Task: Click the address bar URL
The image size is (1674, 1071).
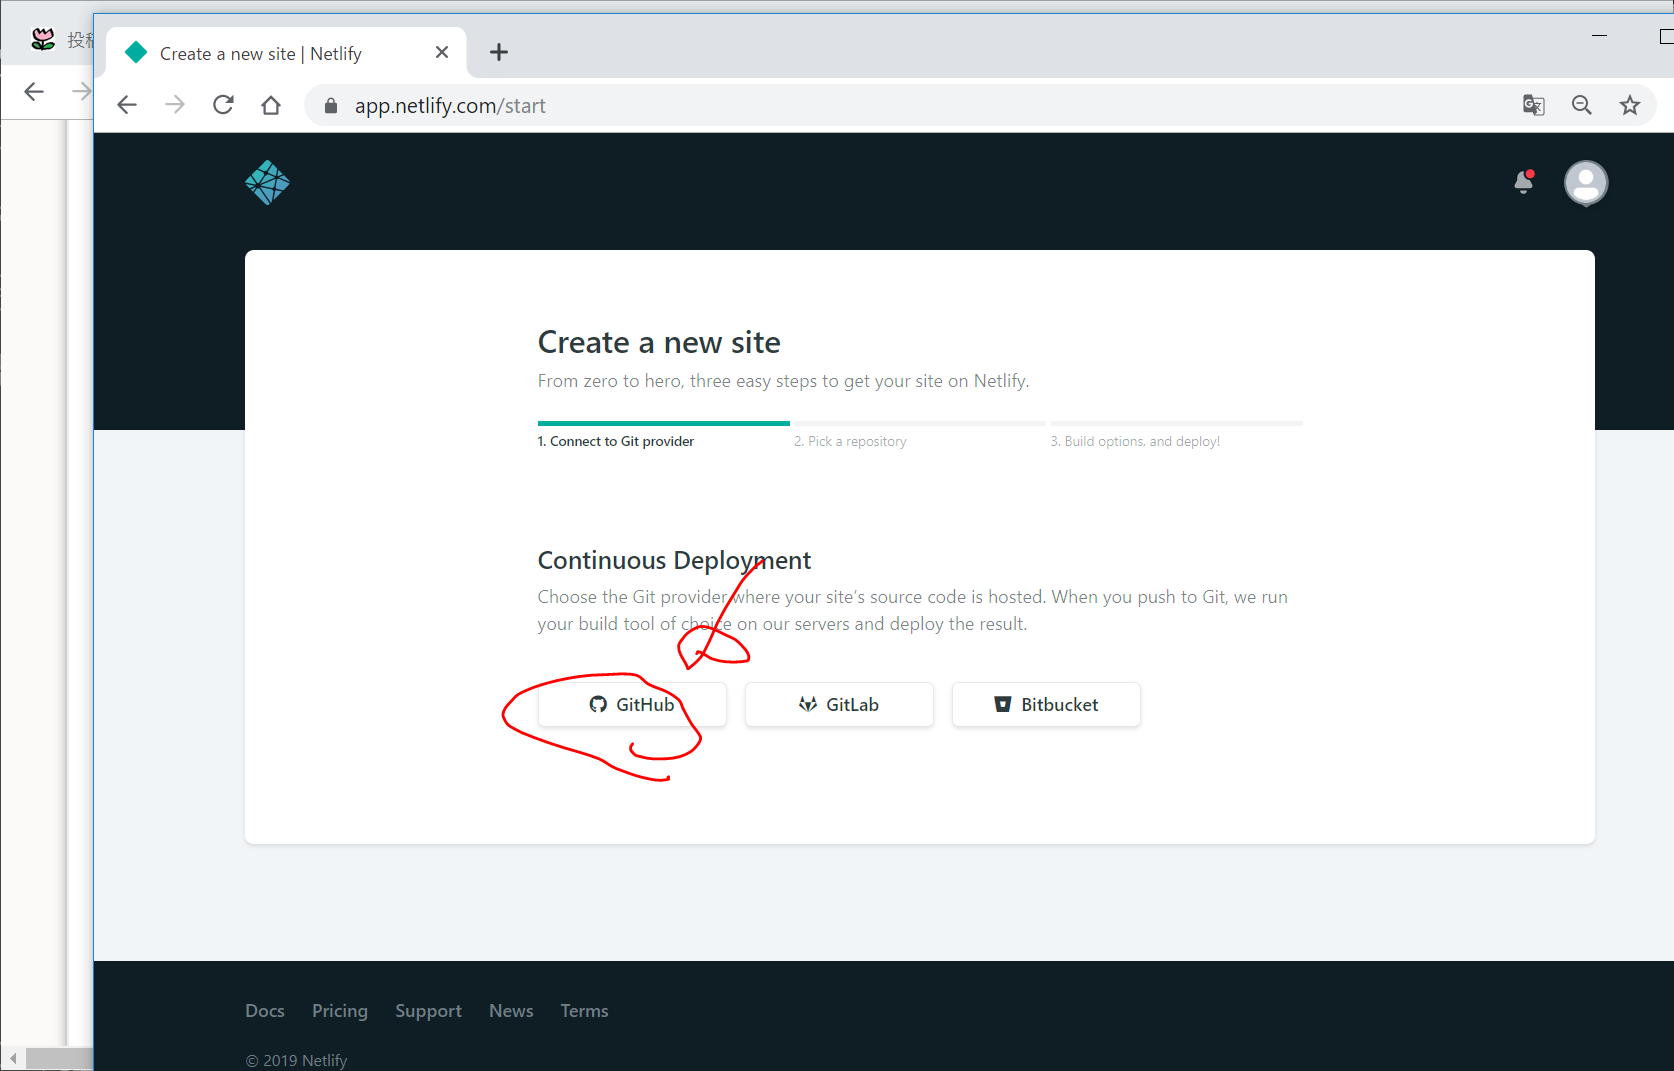Action: (x=450, y=106)
